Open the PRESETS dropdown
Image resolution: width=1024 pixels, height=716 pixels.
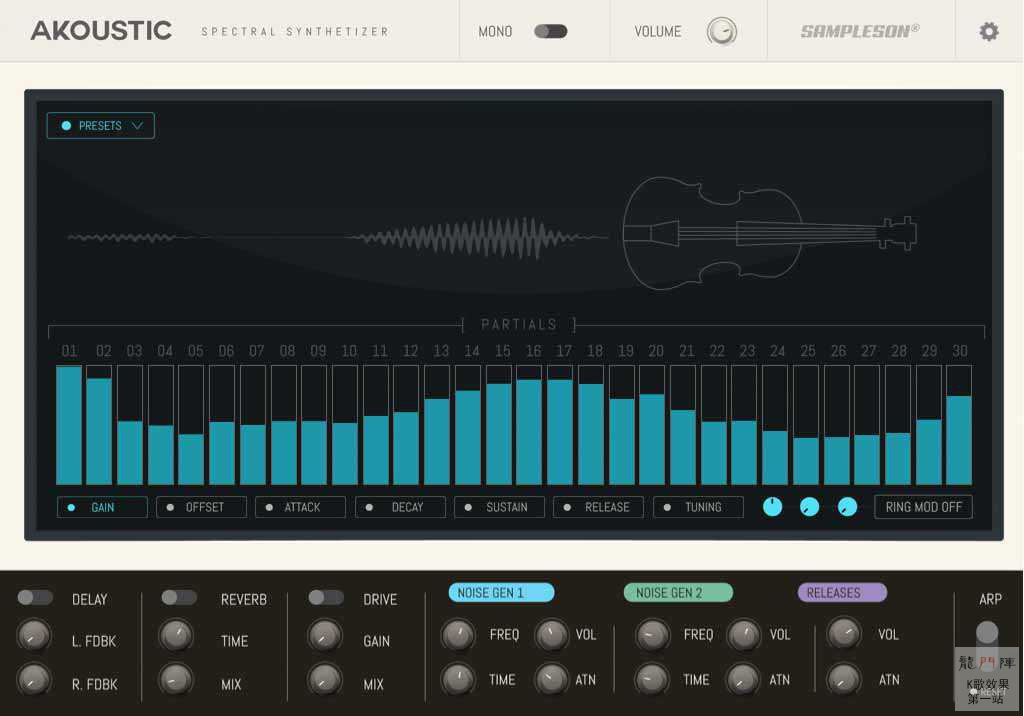point(101,125)
